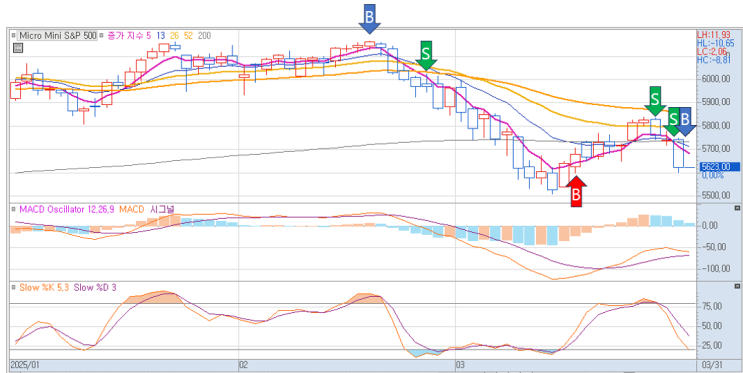Select the 종가 지수 5 moving average legend
Image resolution: width=743 pixels, height=373 pixels.
130,36
